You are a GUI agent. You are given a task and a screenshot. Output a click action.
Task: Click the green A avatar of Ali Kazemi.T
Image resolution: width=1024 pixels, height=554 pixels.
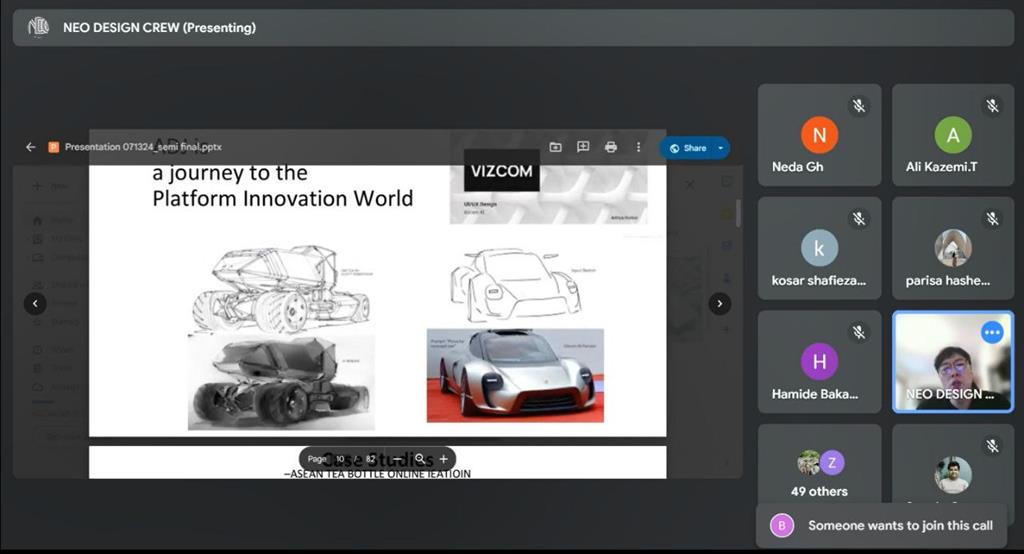tap(953, 135)
